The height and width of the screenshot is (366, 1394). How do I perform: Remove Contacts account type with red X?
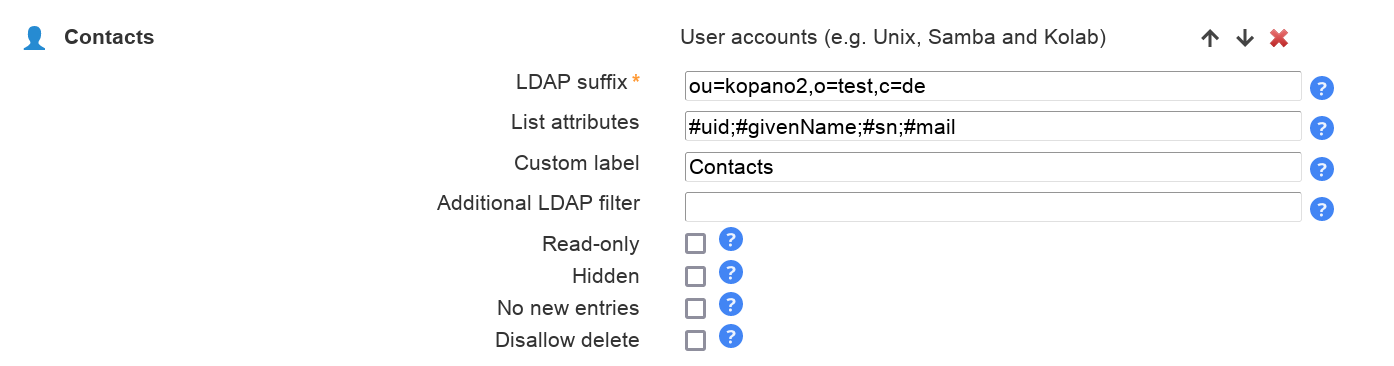(x=1278, y=38)
